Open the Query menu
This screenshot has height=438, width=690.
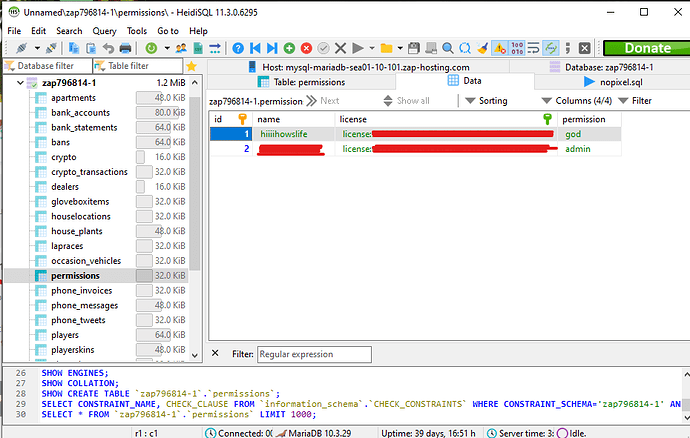point(104,31)
